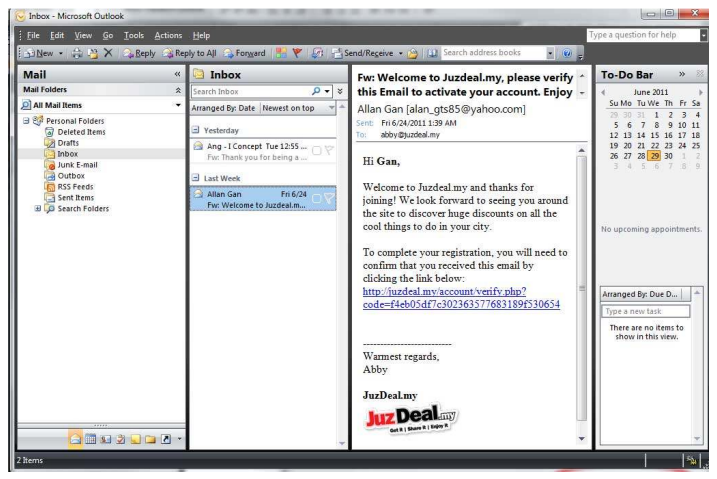This screenshot has width=717, height=479.
Task: Switch to Tasks view icon
Action: [121, 439]
